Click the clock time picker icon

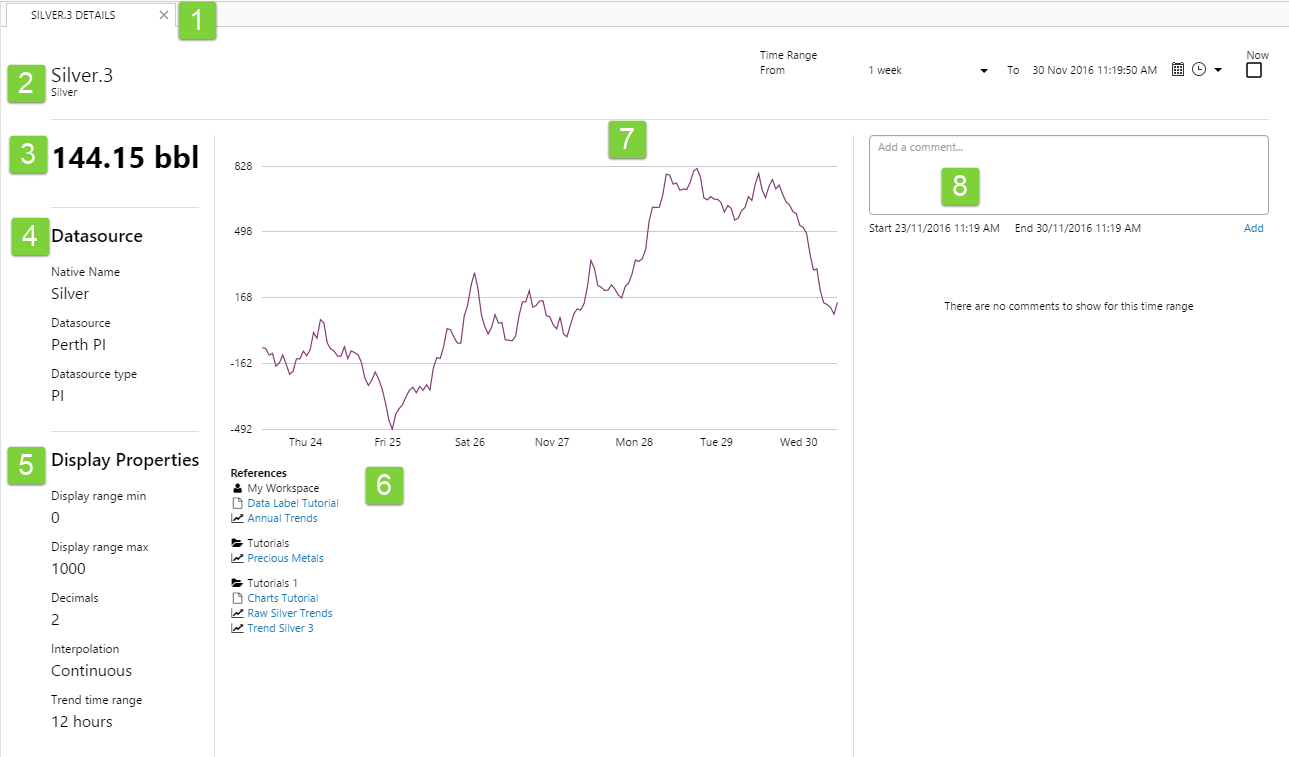[1199, 70]
